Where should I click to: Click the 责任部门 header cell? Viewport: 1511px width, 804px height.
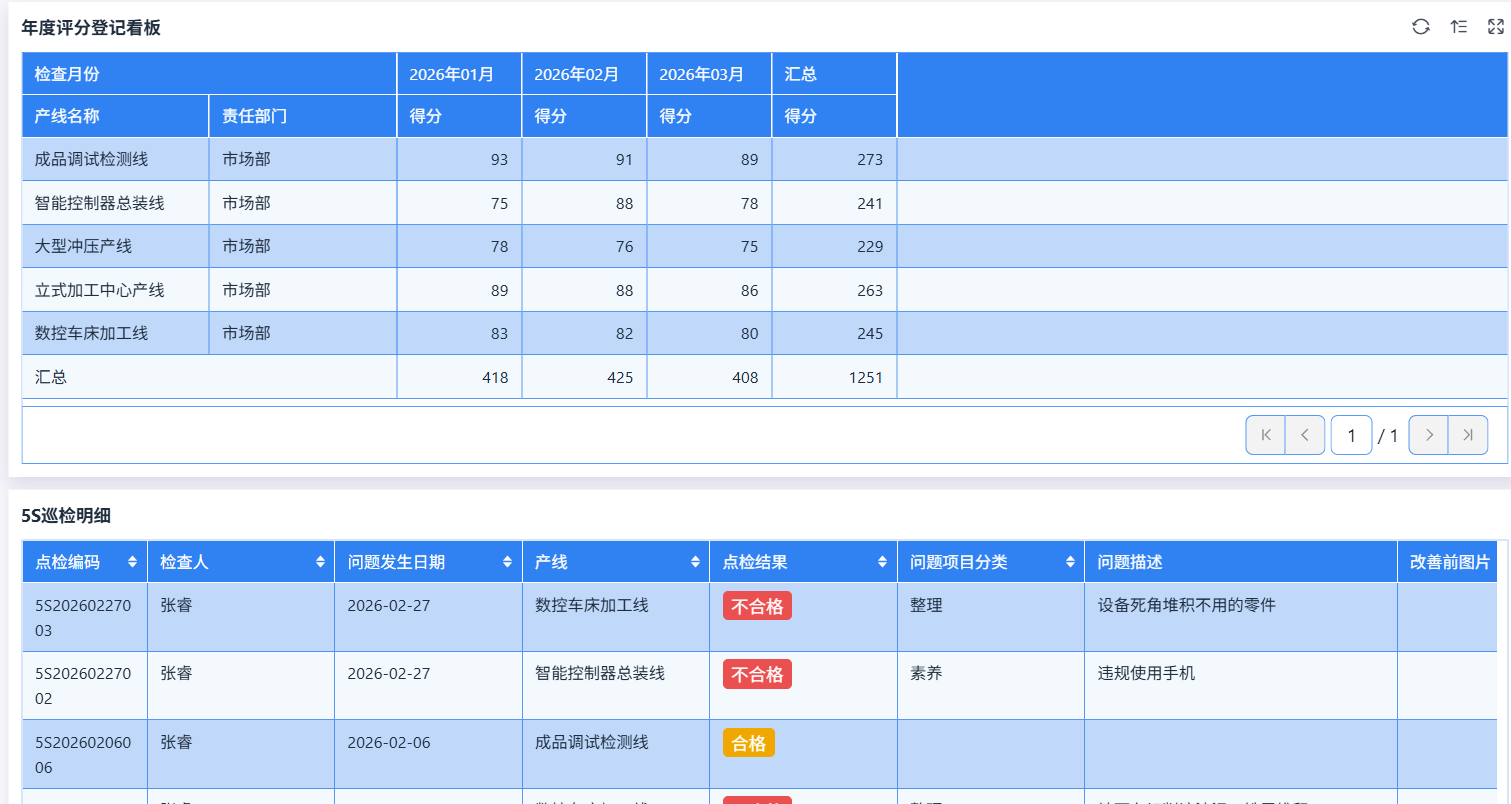303,116
